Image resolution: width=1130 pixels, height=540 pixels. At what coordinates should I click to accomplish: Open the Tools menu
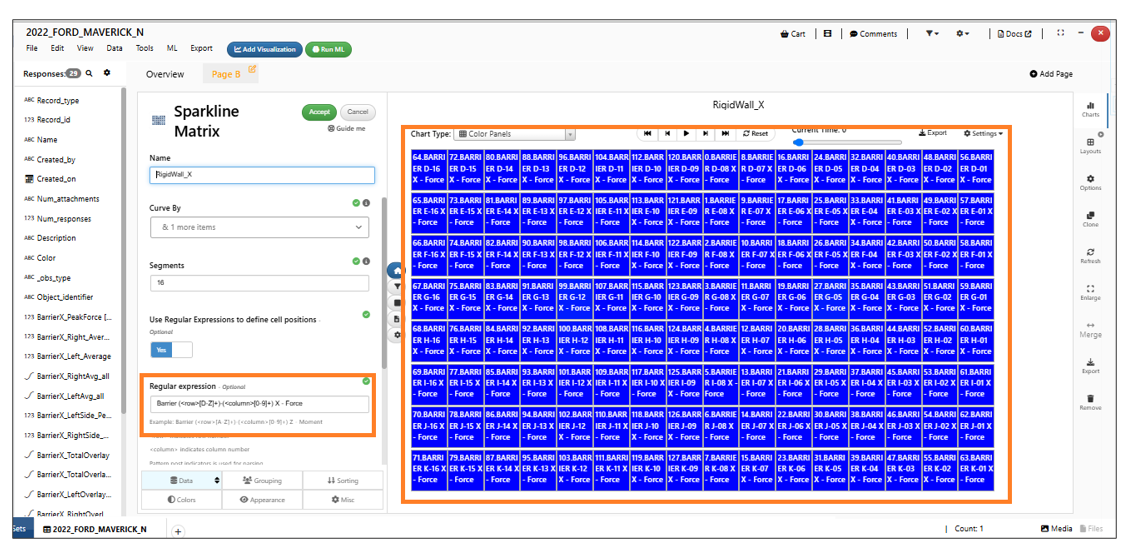145,48
